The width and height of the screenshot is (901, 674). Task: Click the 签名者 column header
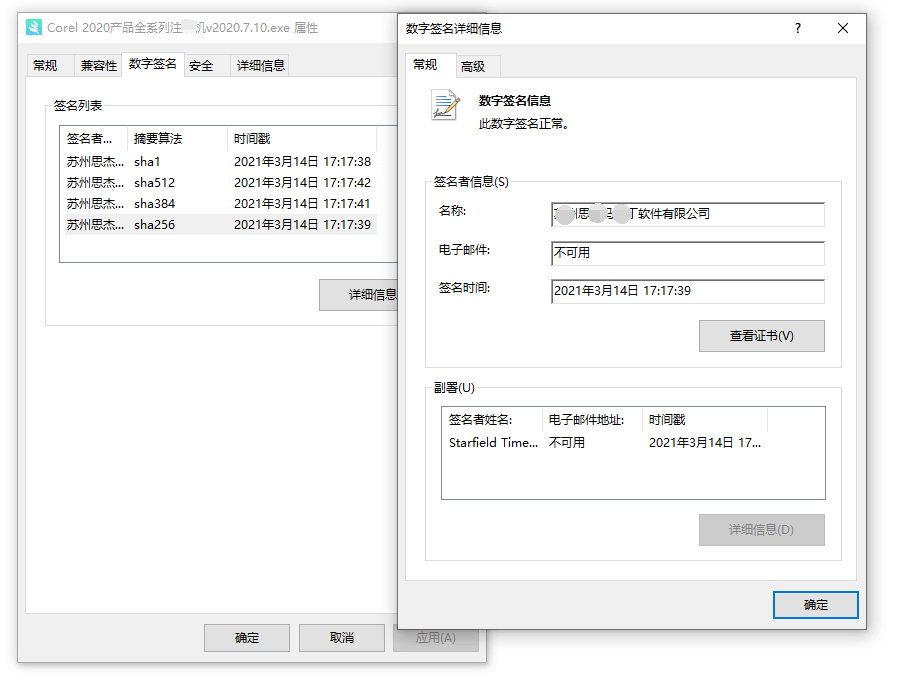pyautogui.click(x=94, y=138)
